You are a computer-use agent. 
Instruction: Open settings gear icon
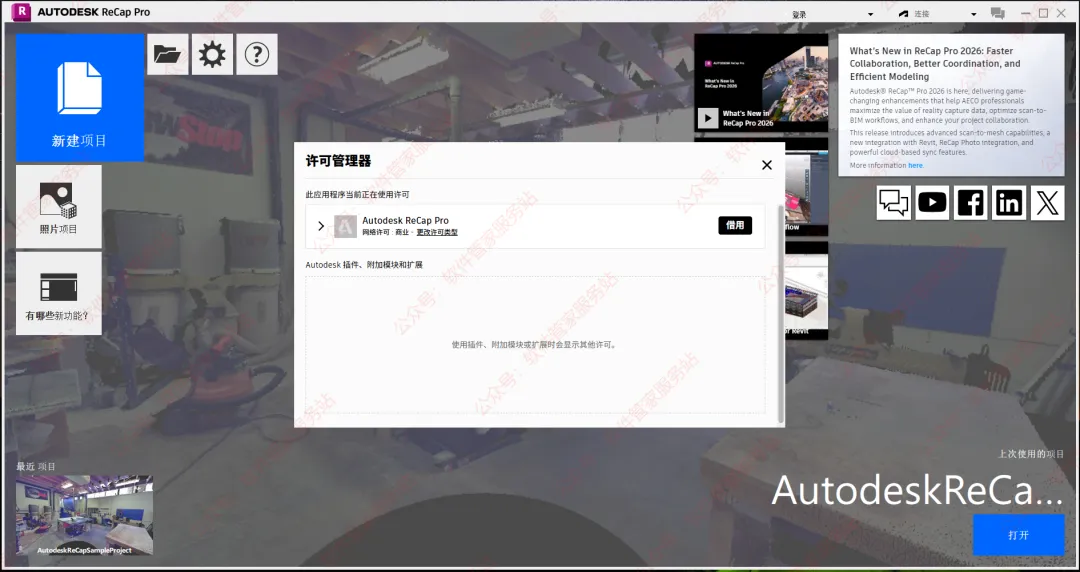point(212,54)
